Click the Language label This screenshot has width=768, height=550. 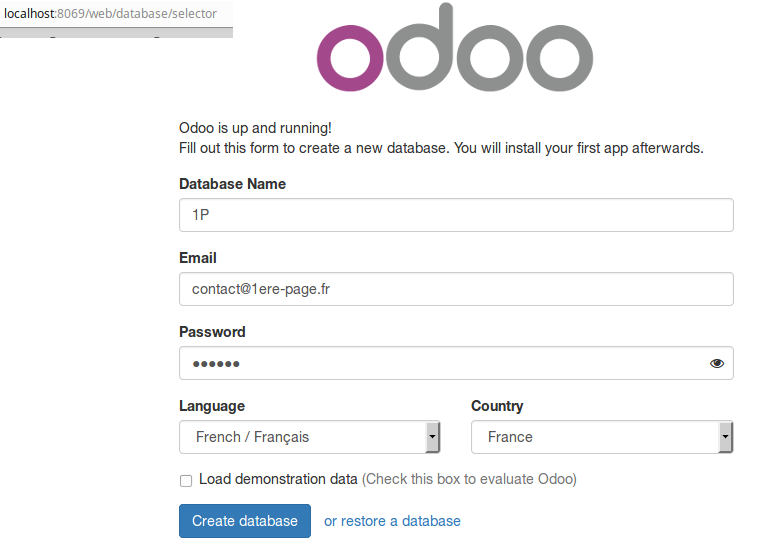[212, 406]
